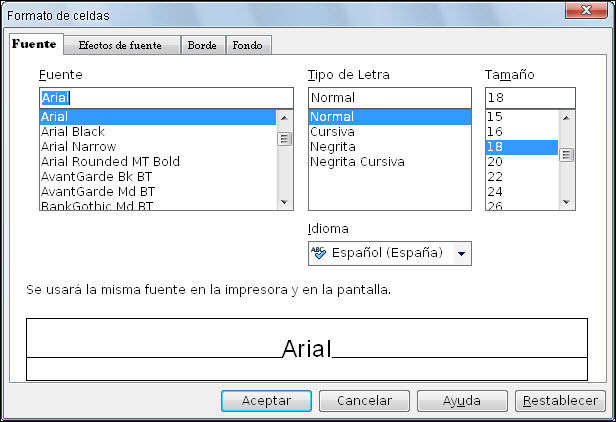Choose Arial Narrow font

pos(78,147)
